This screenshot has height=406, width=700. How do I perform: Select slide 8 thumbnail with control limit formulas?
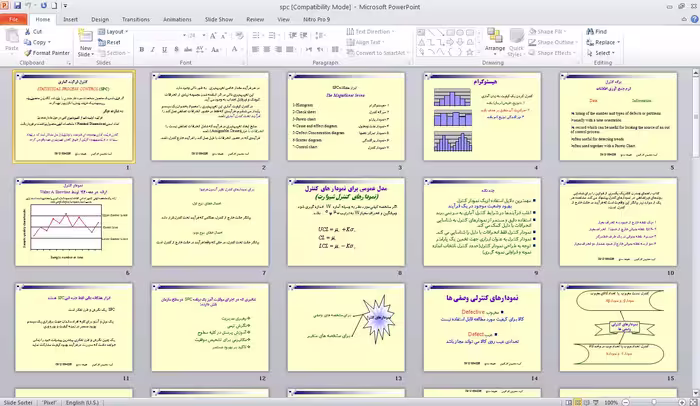pos(346,222)
